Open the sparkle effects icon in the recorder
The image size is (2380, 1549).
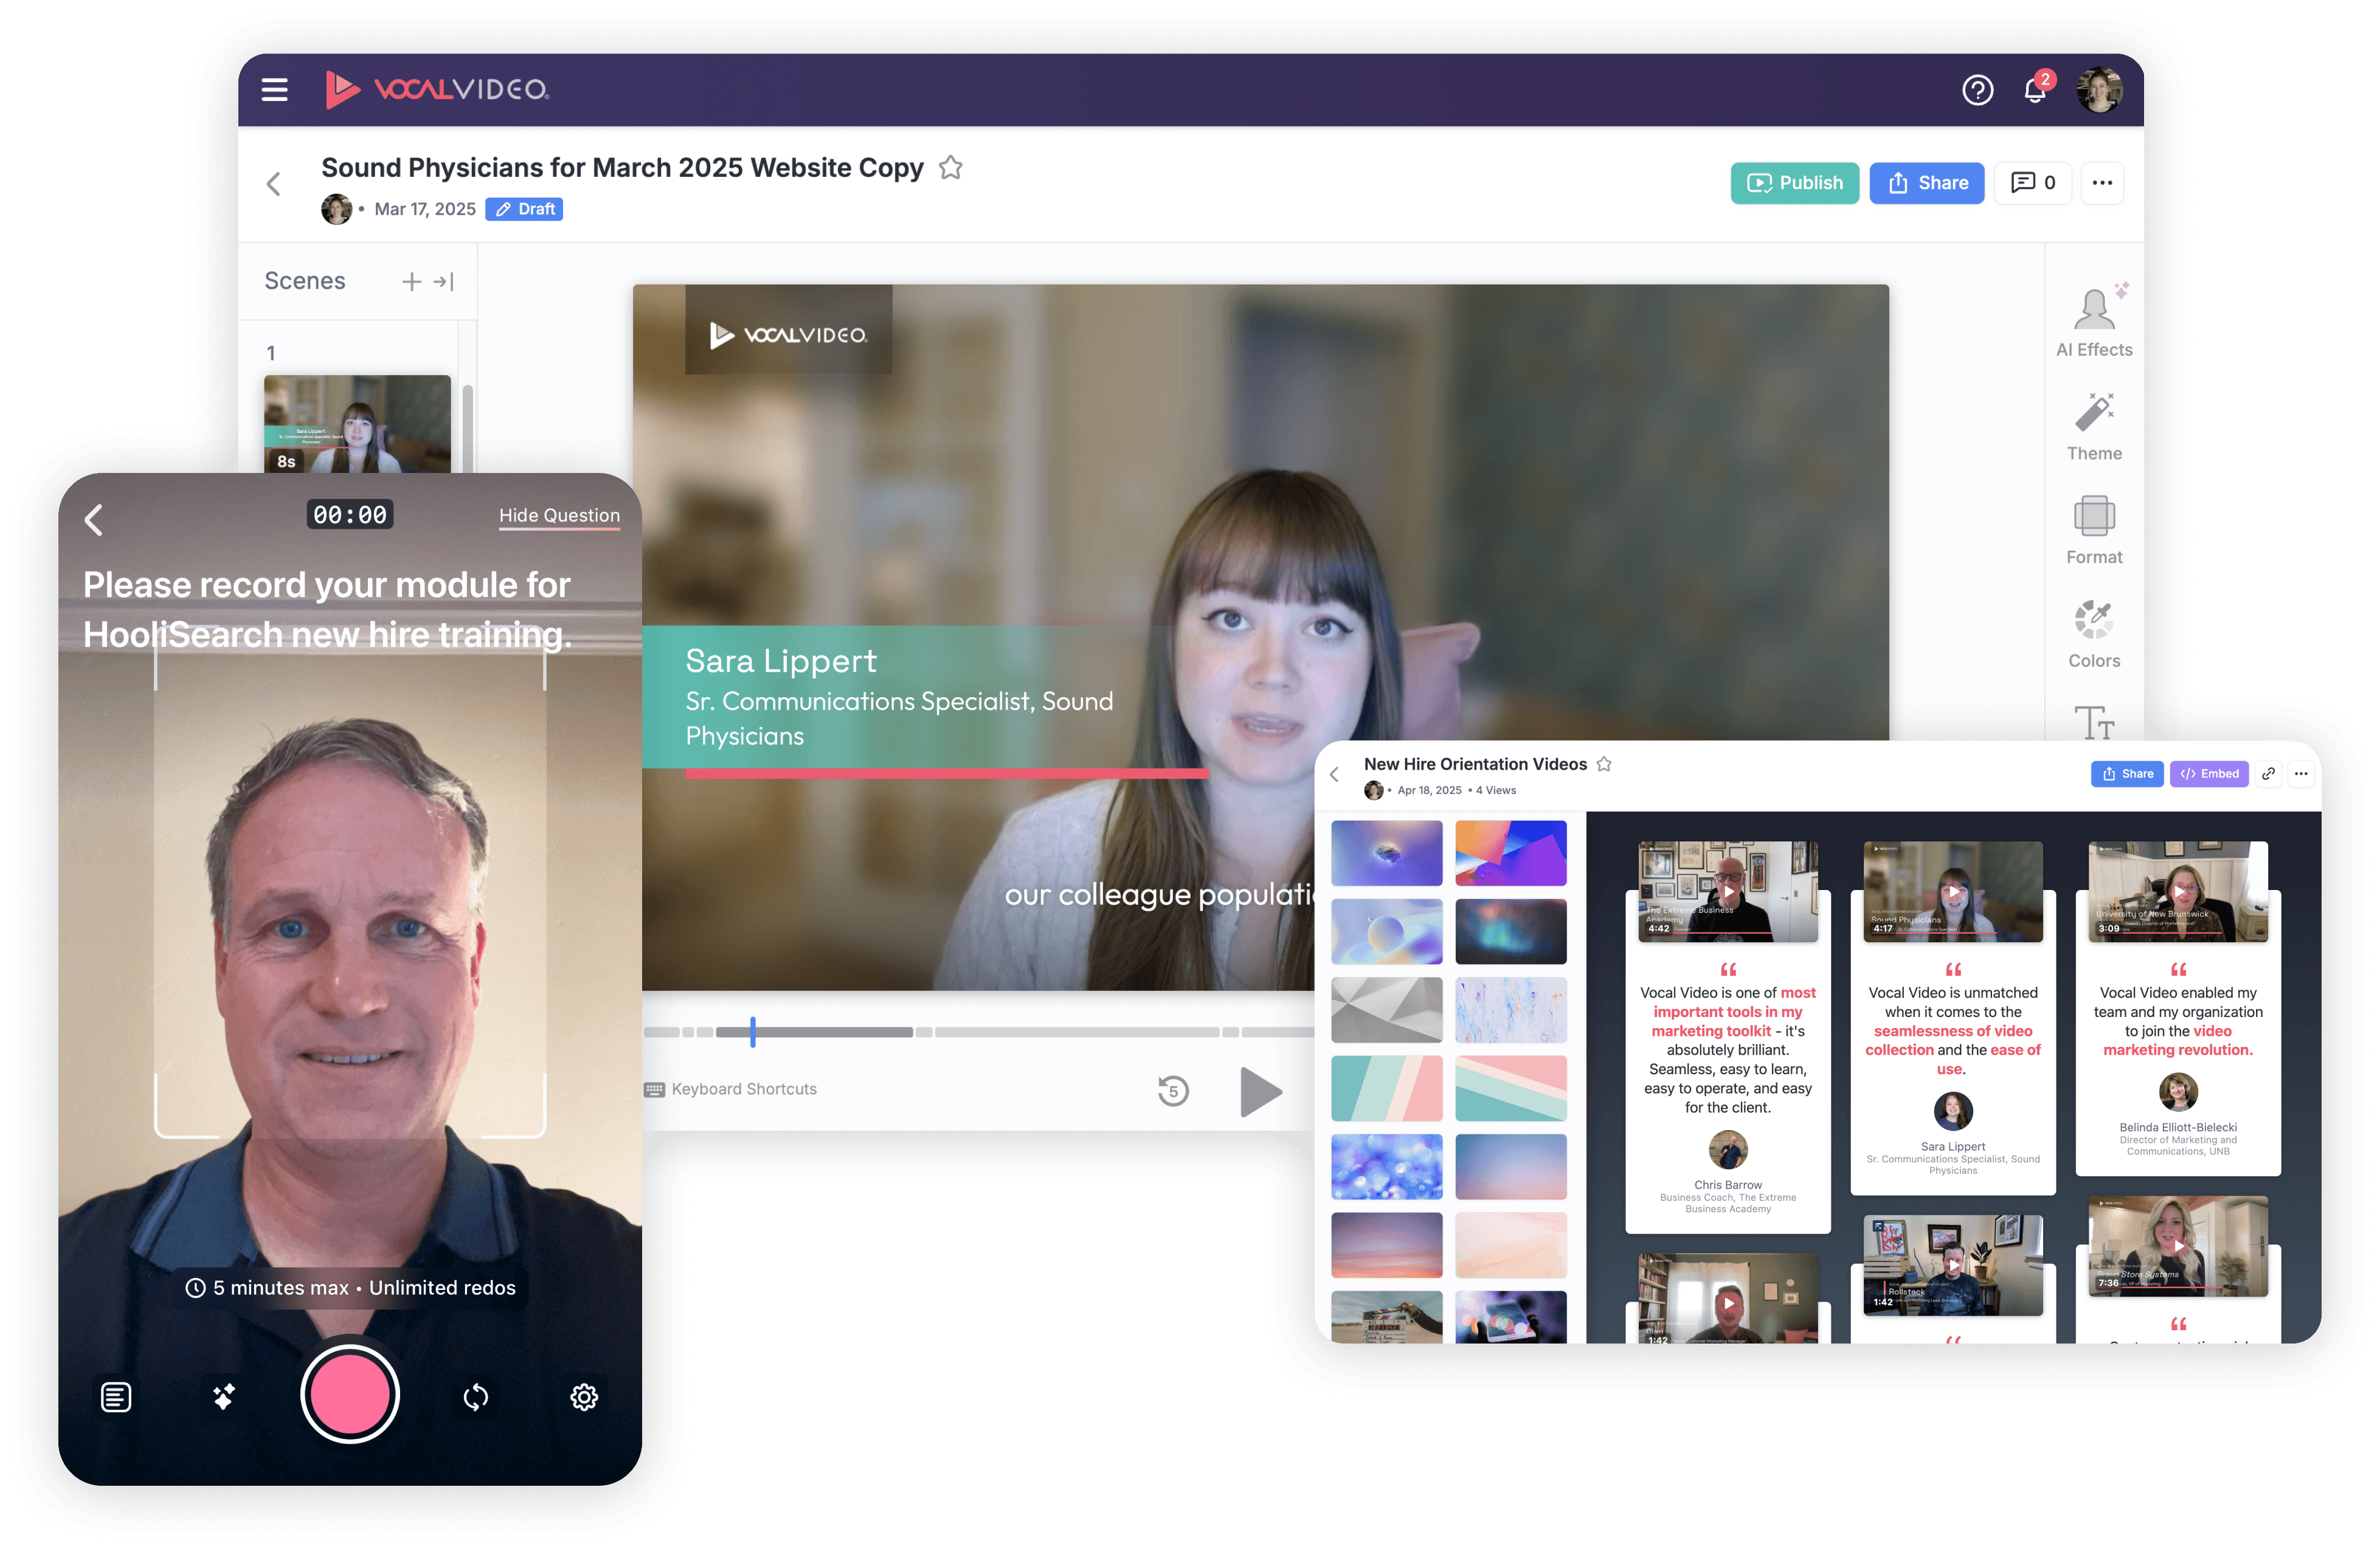[x=224, y=1397]
